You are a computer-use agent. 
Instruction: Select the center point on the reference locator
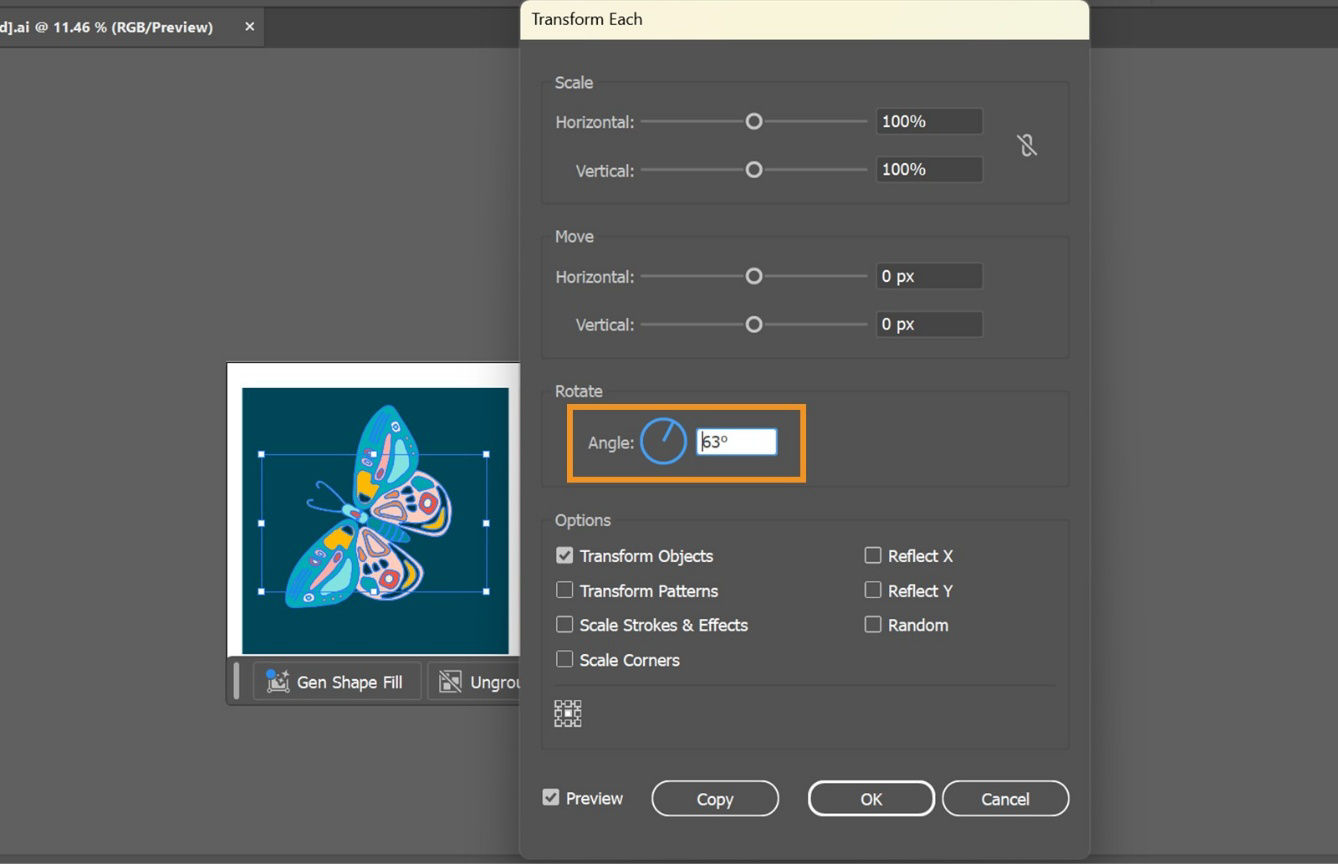(x=567, y=712)
